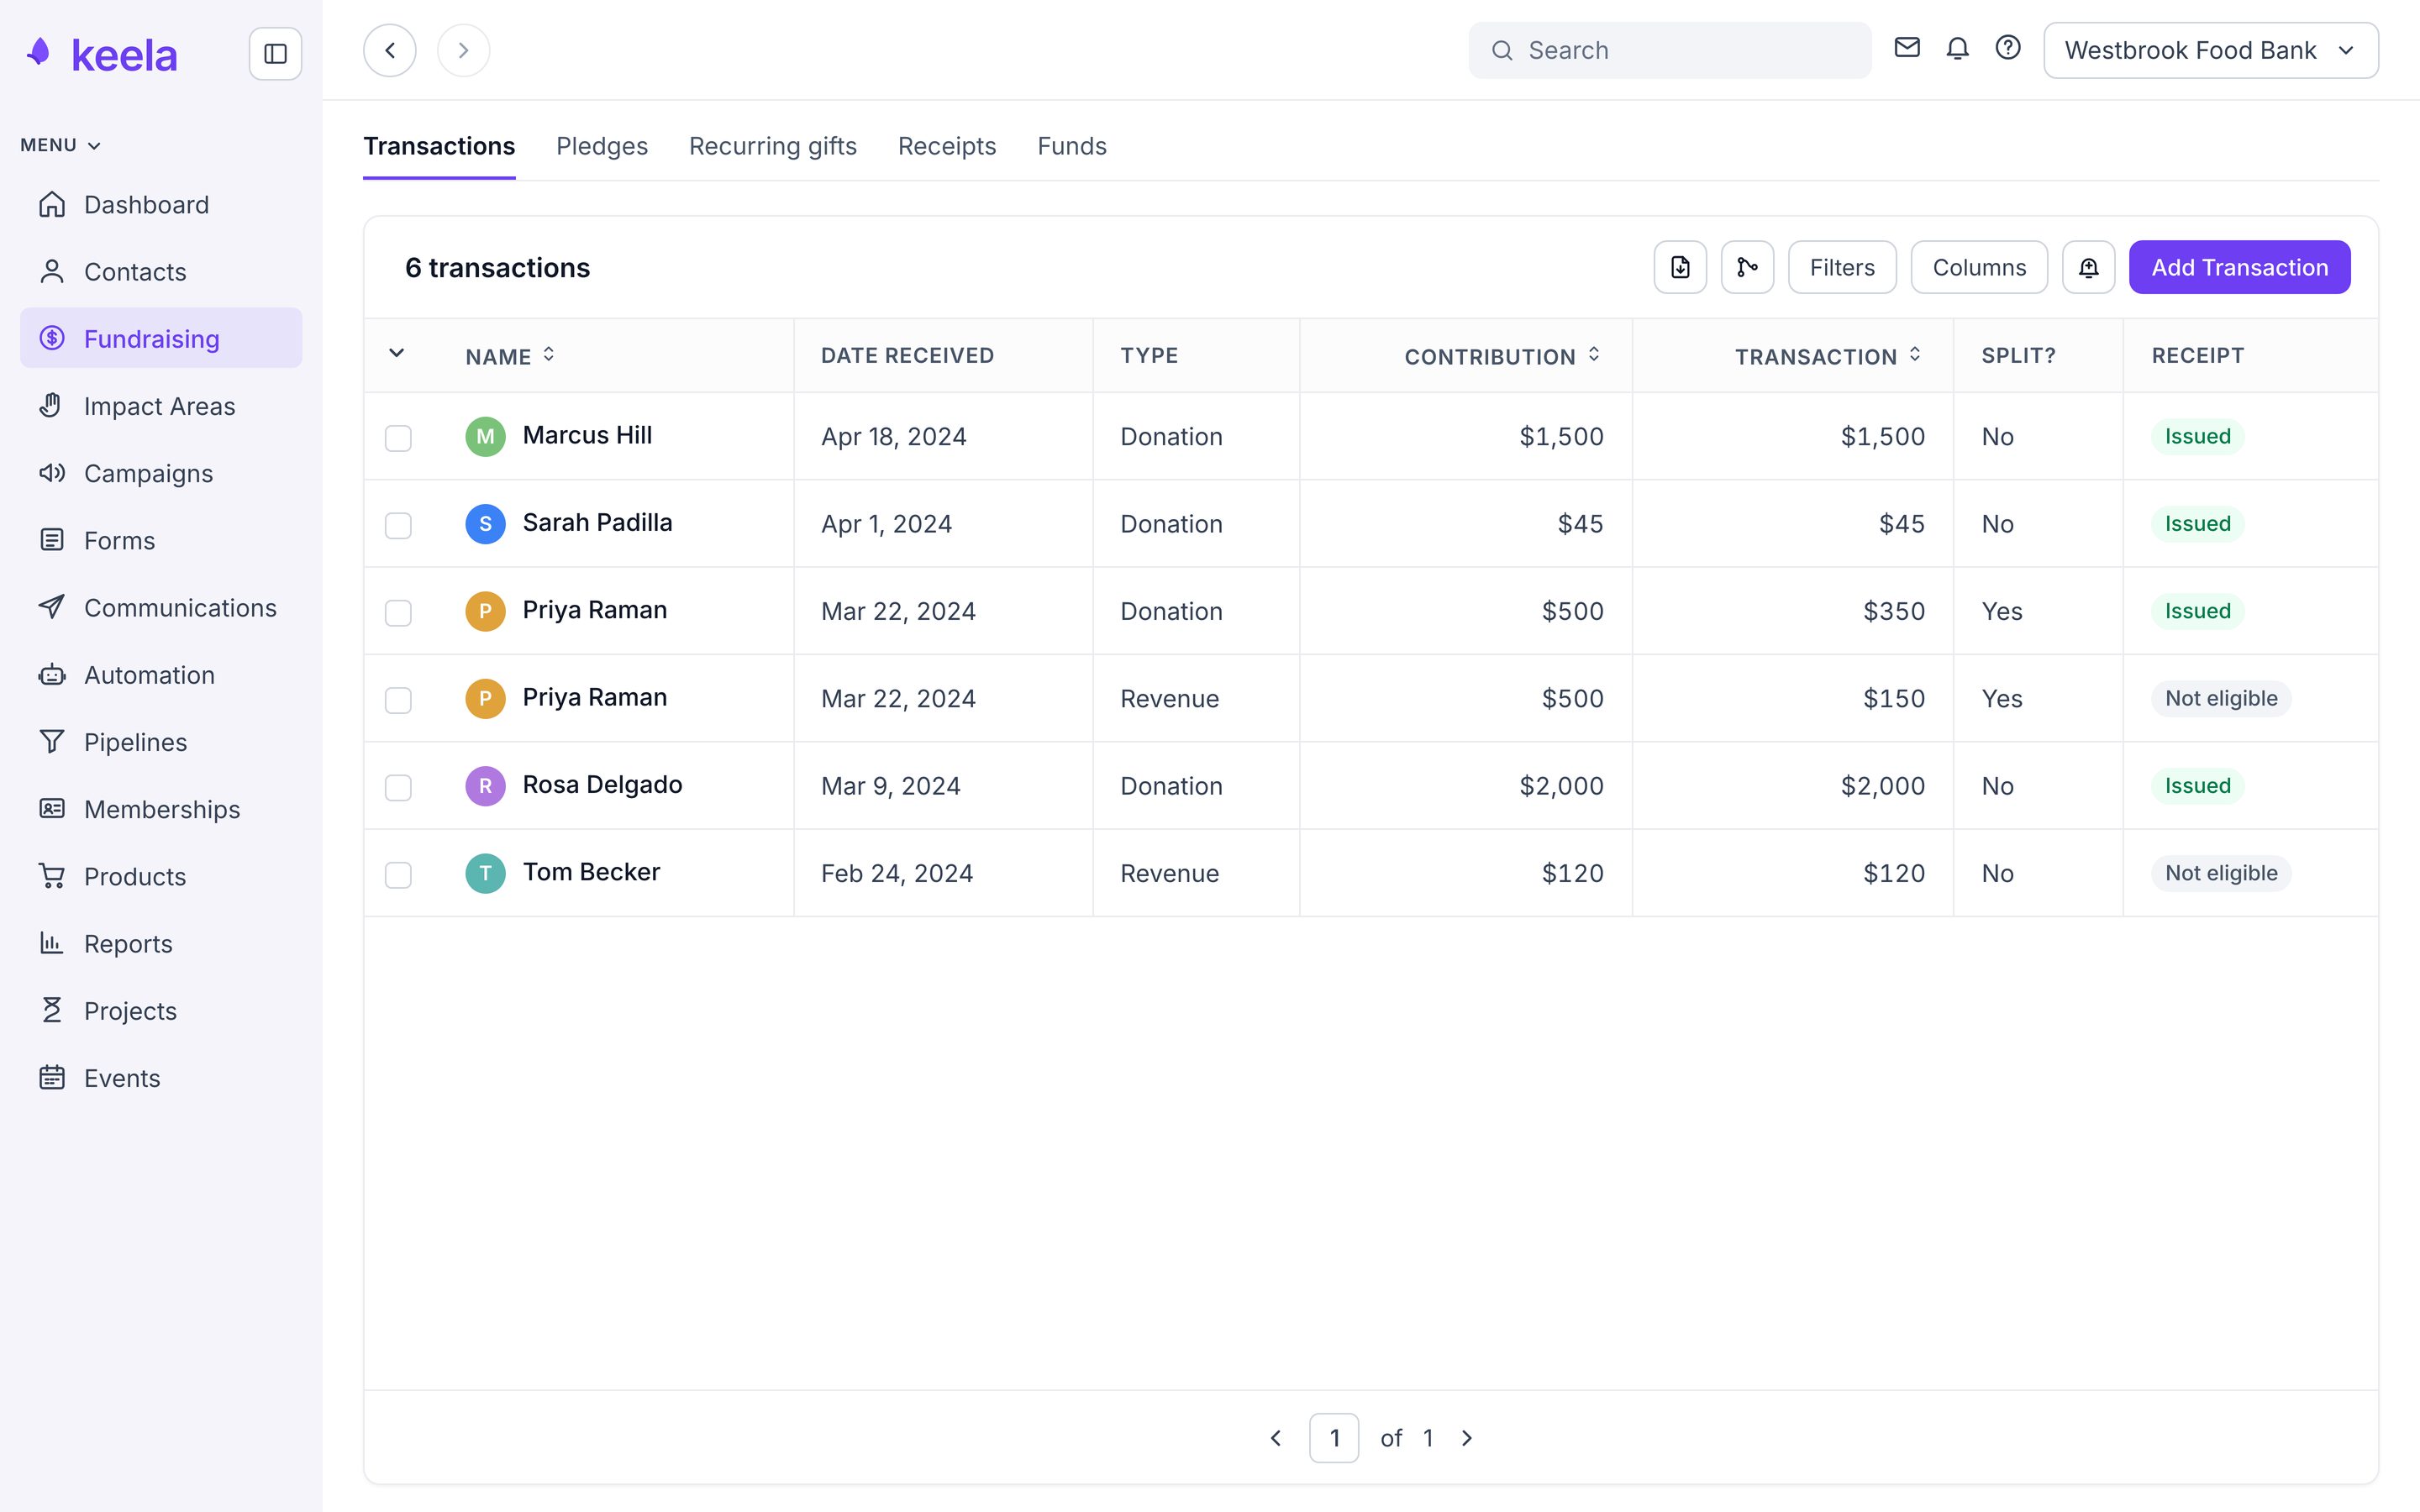
Task: Open Contacts person icon in sidebar
Action: click(52, 271)
